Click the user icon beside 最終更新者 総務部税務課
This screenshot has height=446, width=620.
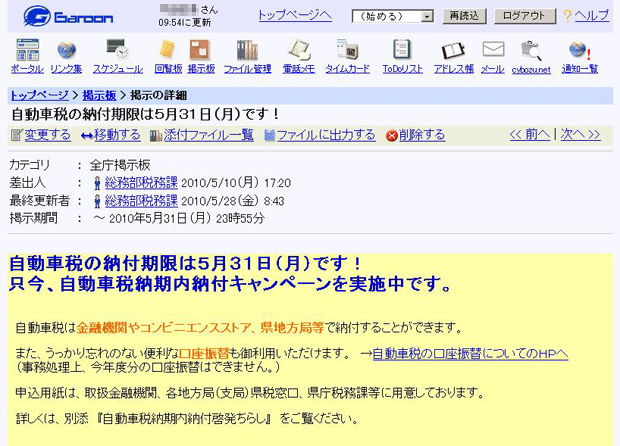pyautogui.click(x=97, y=201)
